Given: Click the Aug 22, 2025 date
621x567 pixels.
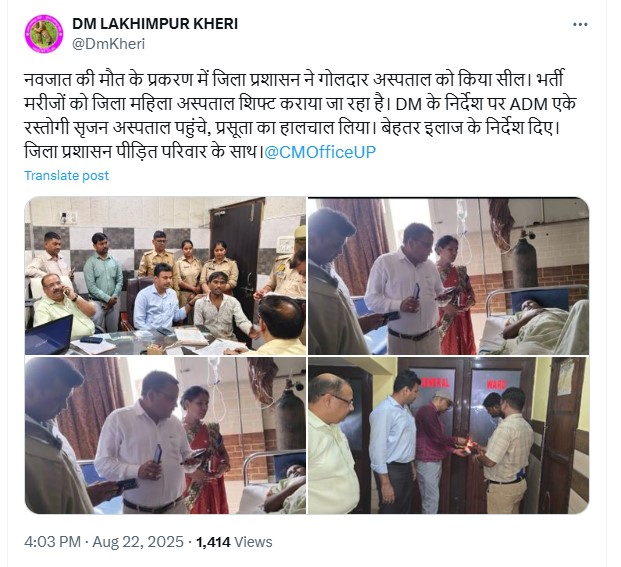Looking at the screenshot, I should (138, 542).
